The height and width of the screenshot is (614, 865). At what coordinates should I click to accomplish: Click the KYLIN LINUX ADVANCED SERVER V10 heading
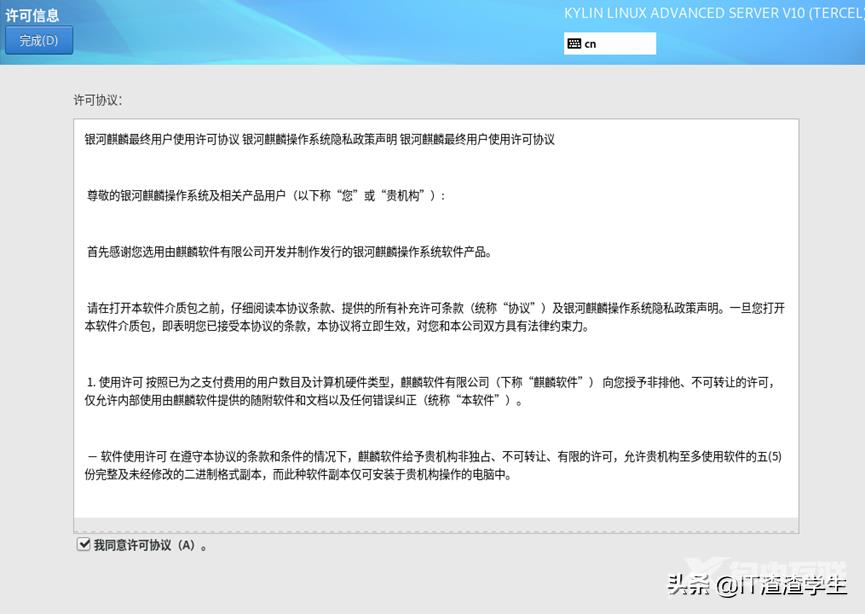click(713, 14)
